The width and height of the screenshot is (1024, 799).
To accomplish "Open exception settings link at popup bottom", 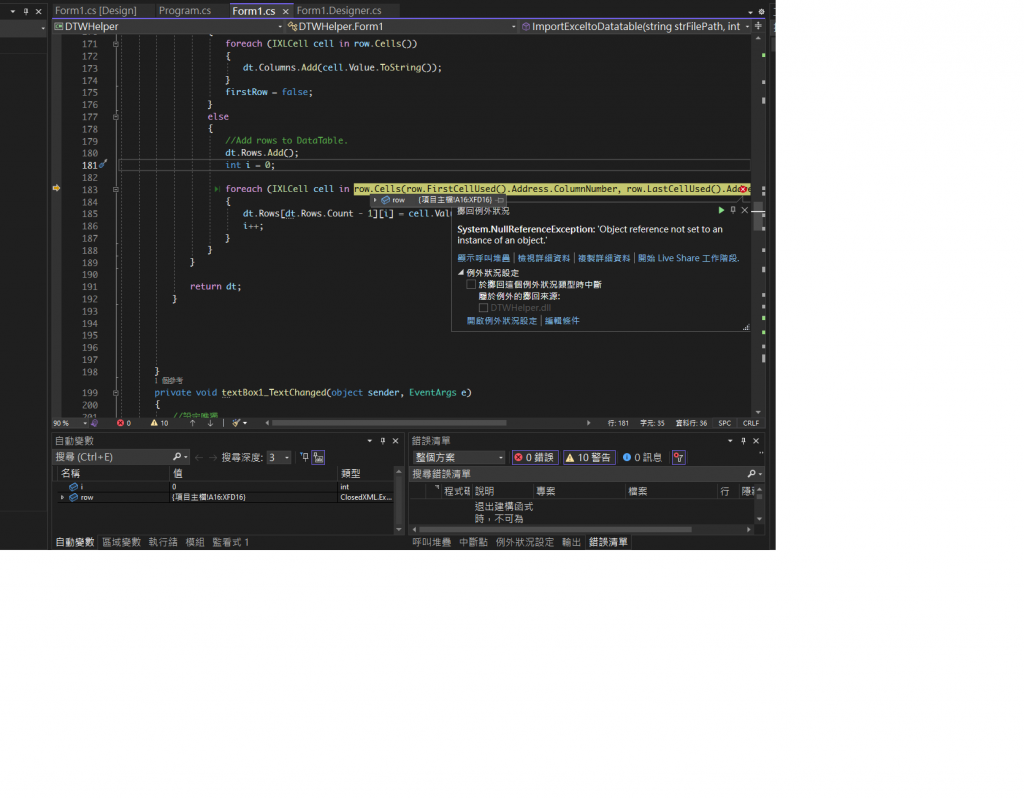I will click(502, 321).
